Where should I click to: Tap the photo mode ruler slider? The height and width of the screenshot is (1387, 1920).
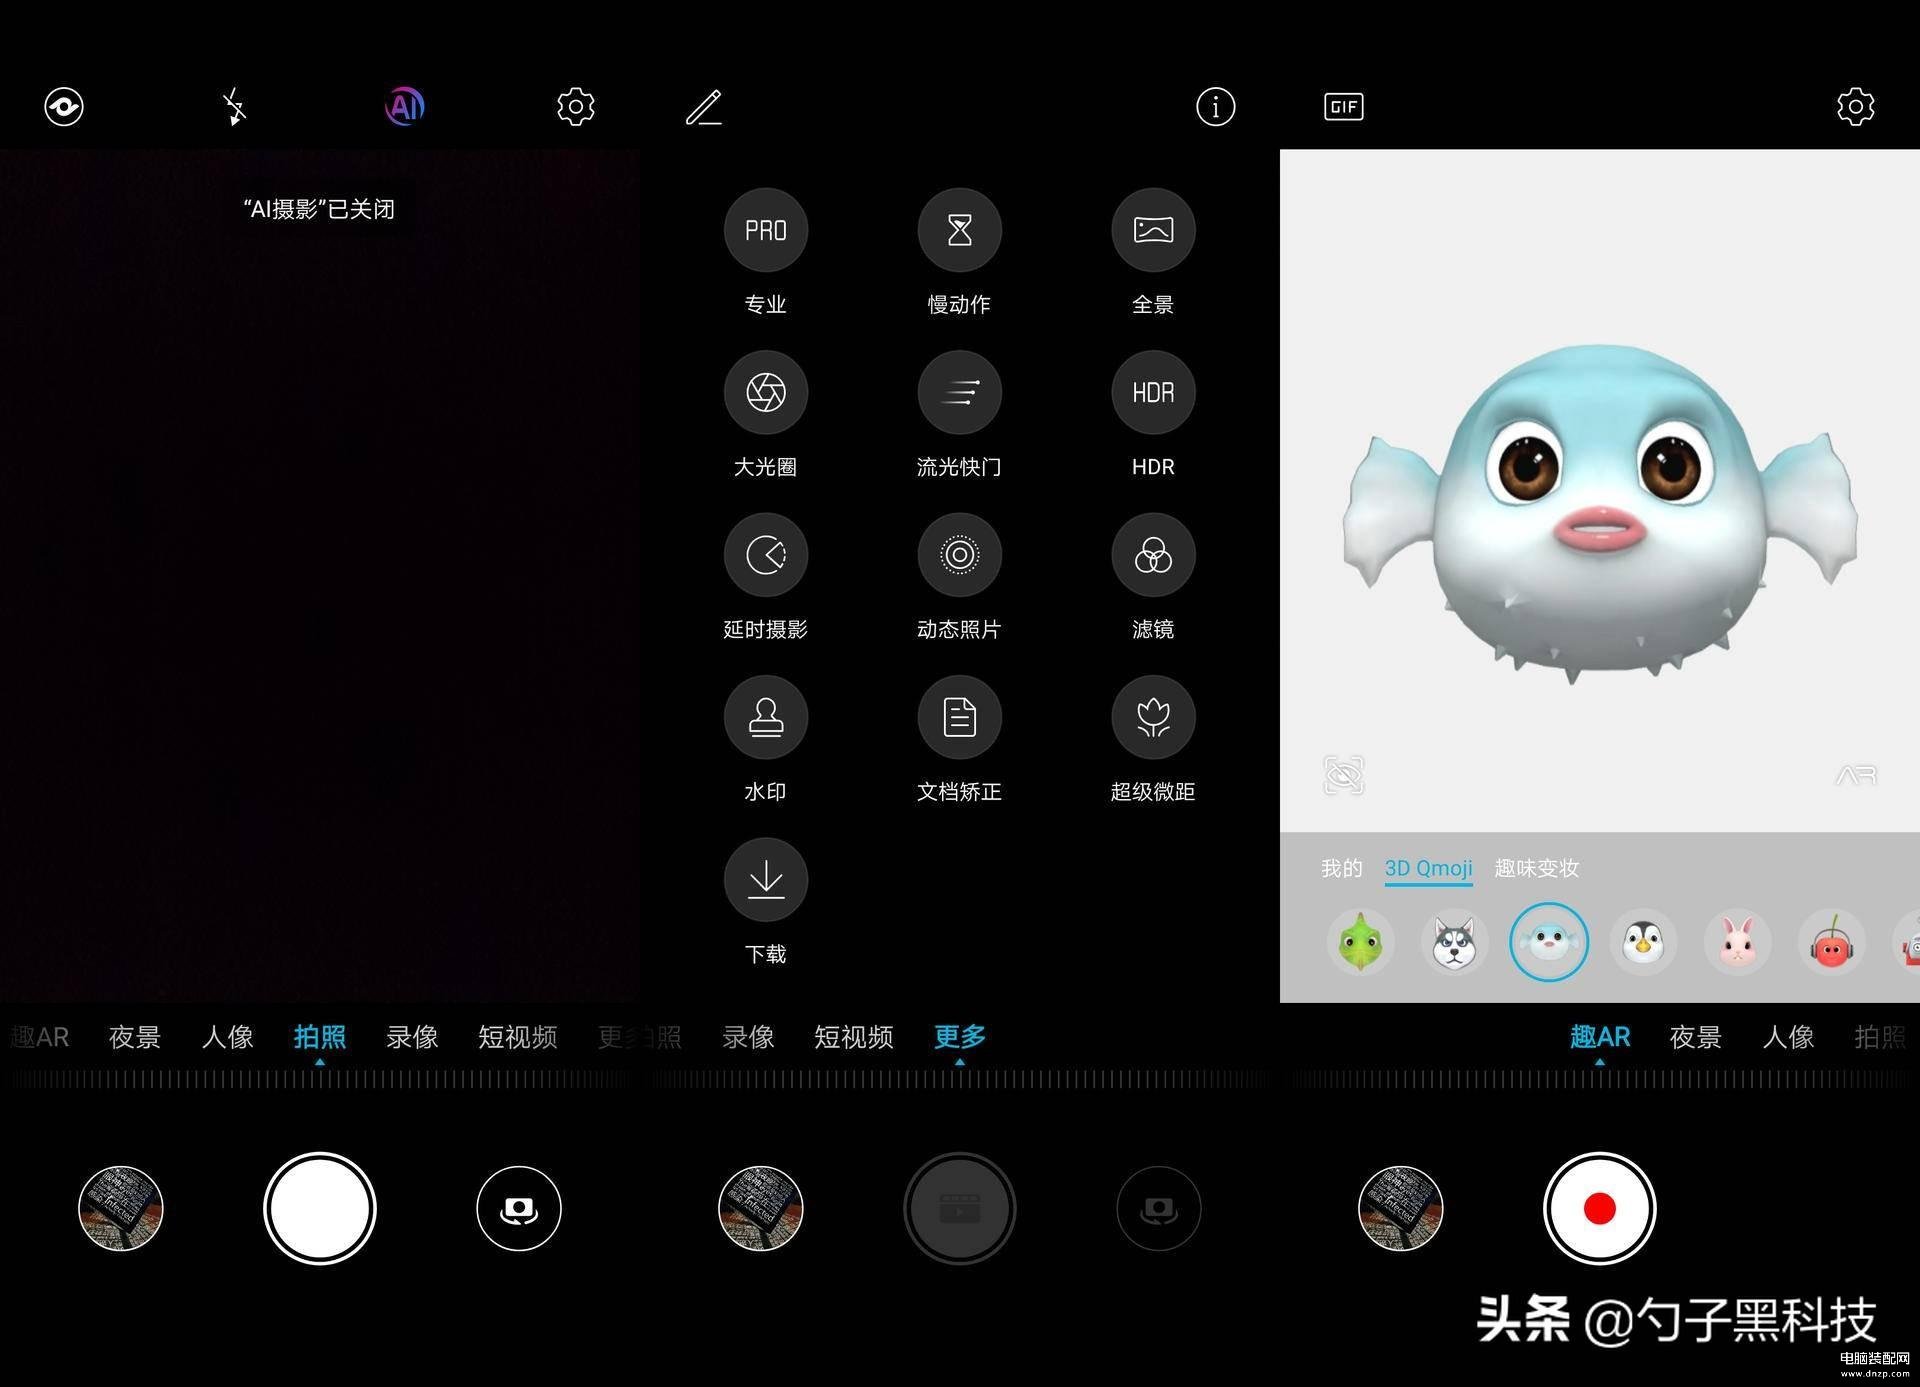pyautogui.click(x=320, y=1079)
